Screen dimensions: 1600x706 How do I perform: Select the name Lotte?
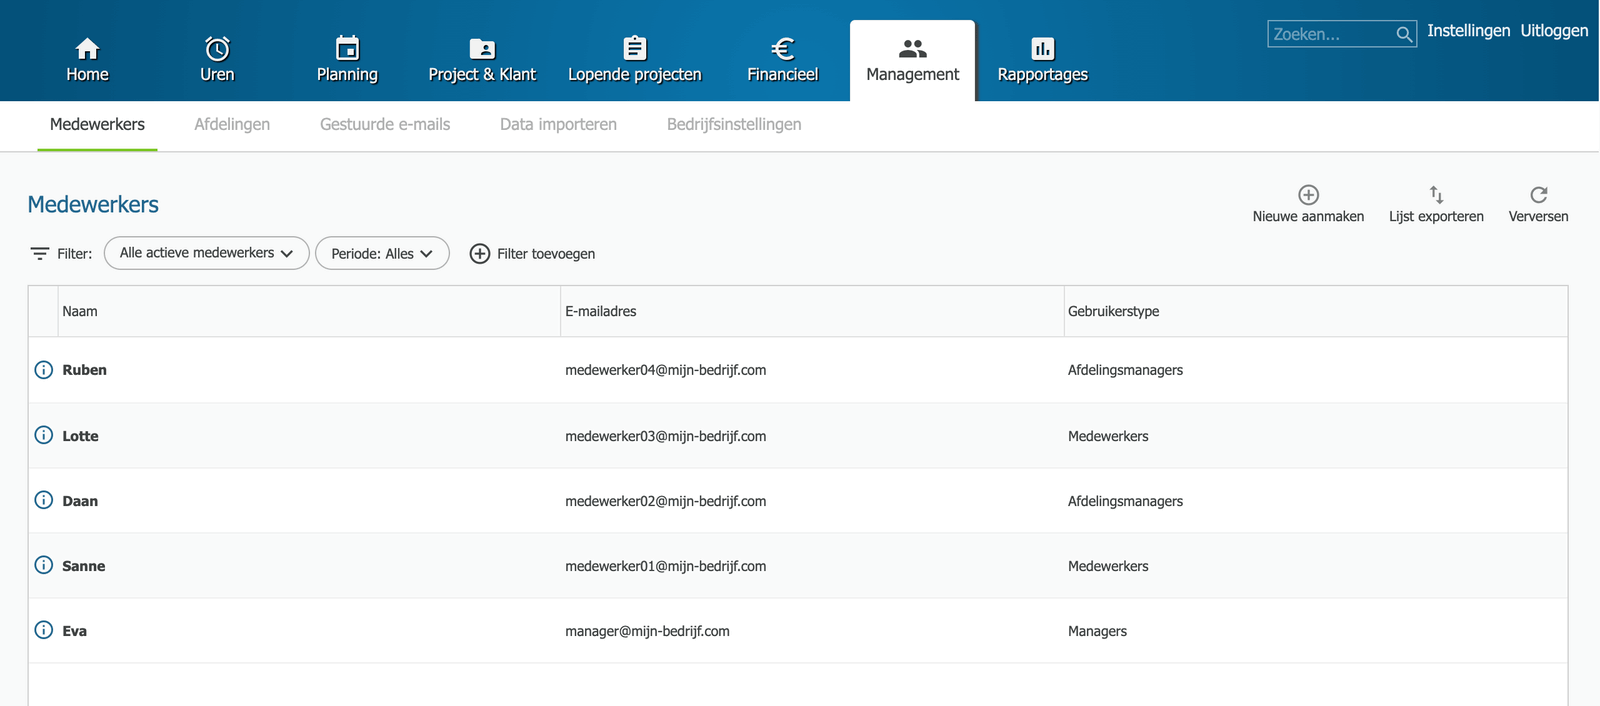click(81, 436)
